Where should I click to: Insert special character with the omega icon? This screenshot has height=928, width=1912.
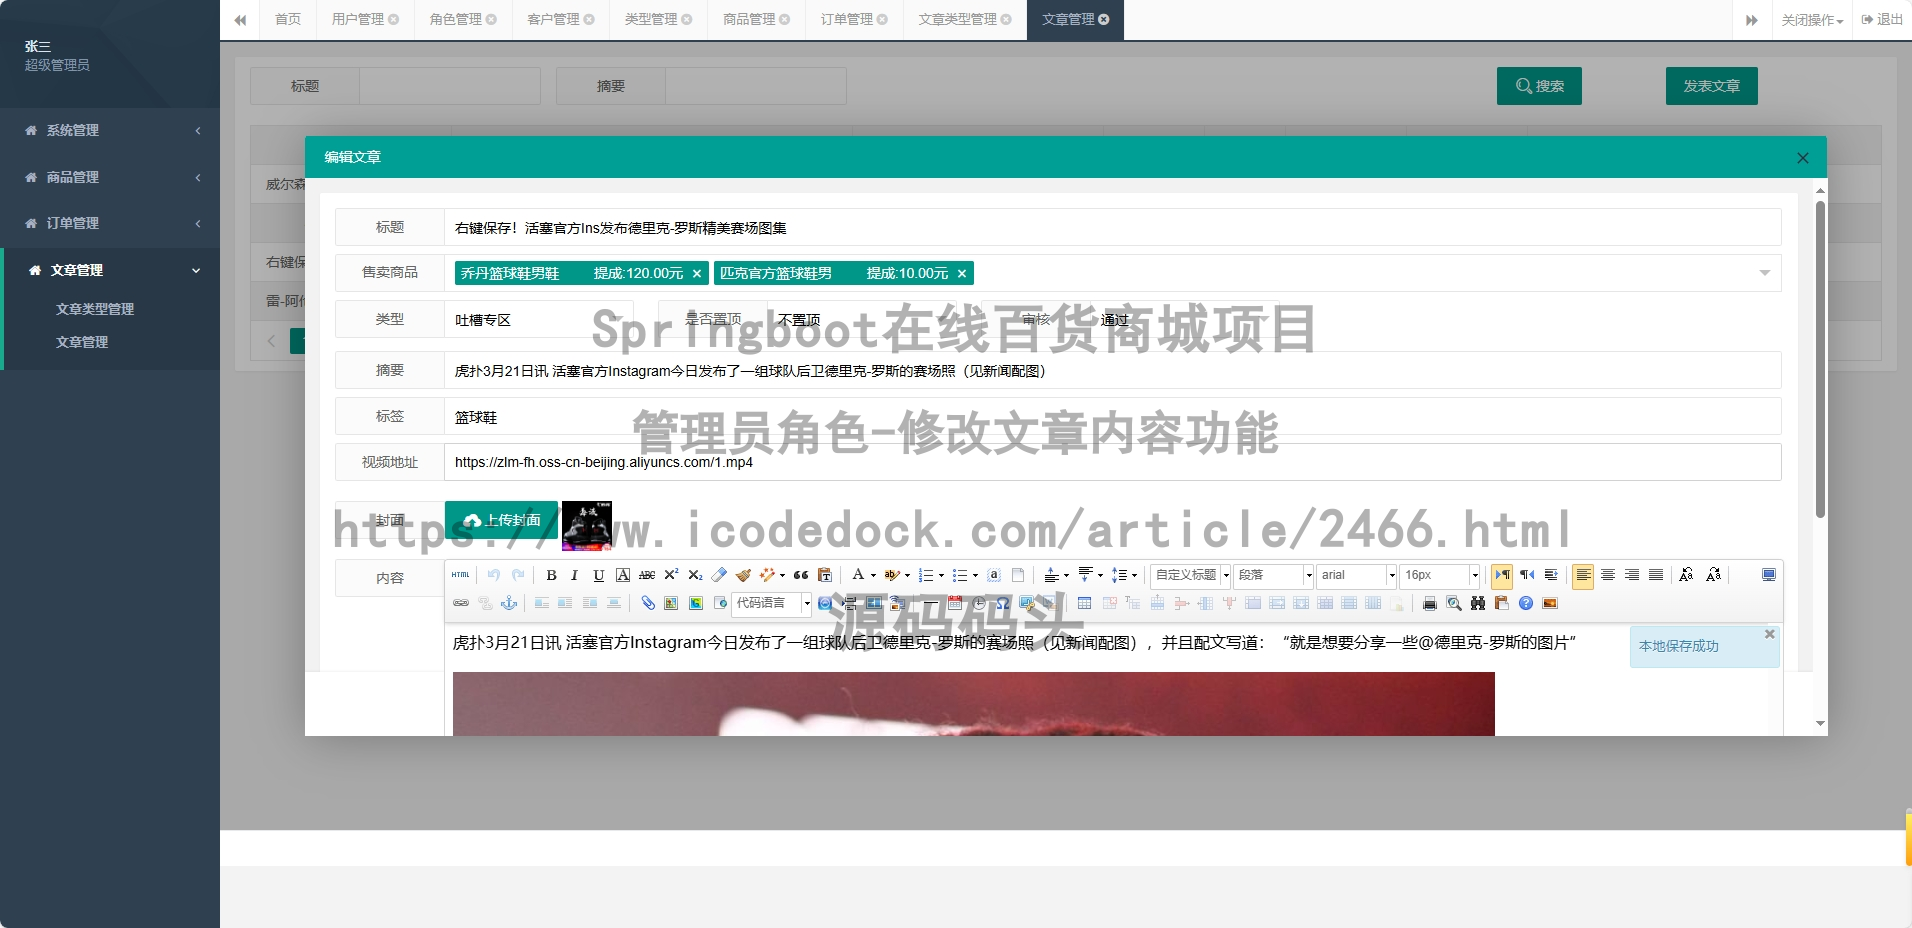(1002, 603)
